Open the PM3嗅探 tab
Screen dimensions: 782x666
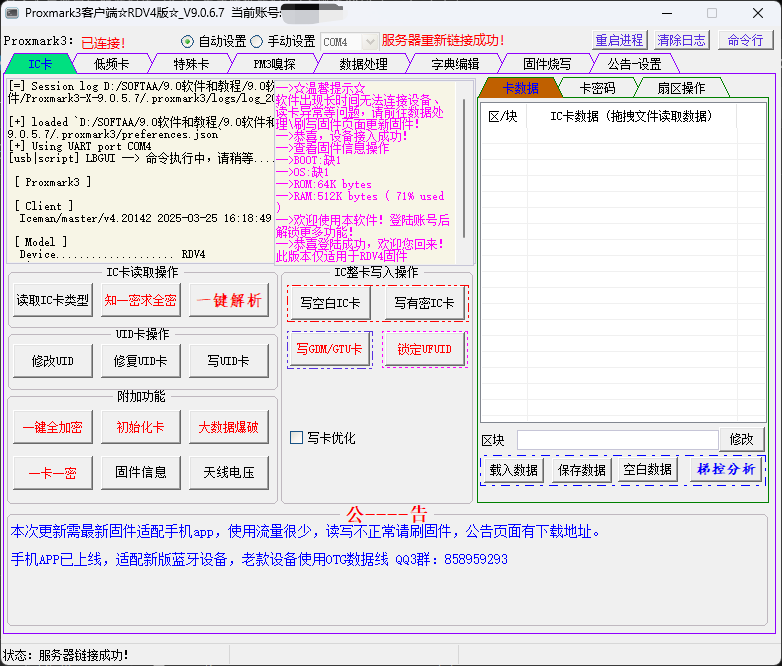click(x=274, y=64)
